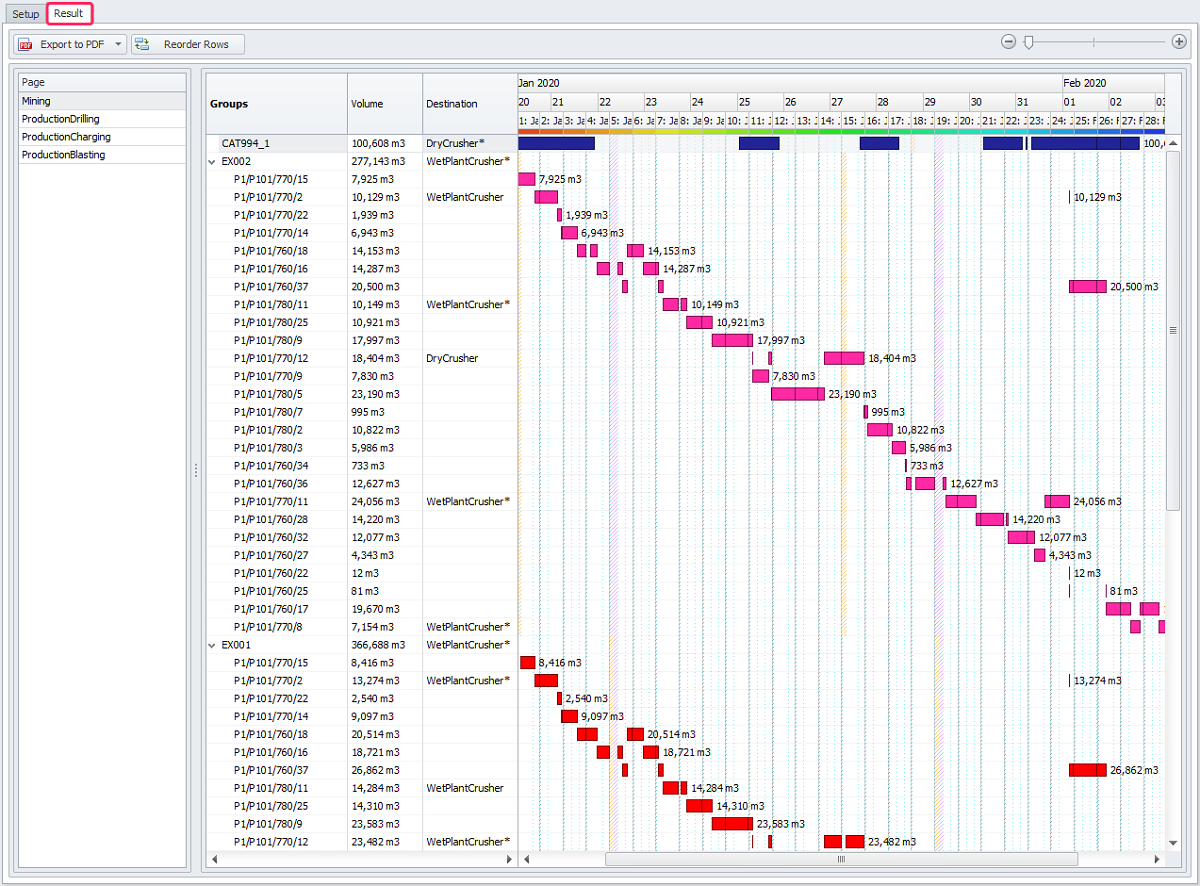Switch to the Setup tab
The width and height of the screenshot is (1200, 886).
pos(26,14)
